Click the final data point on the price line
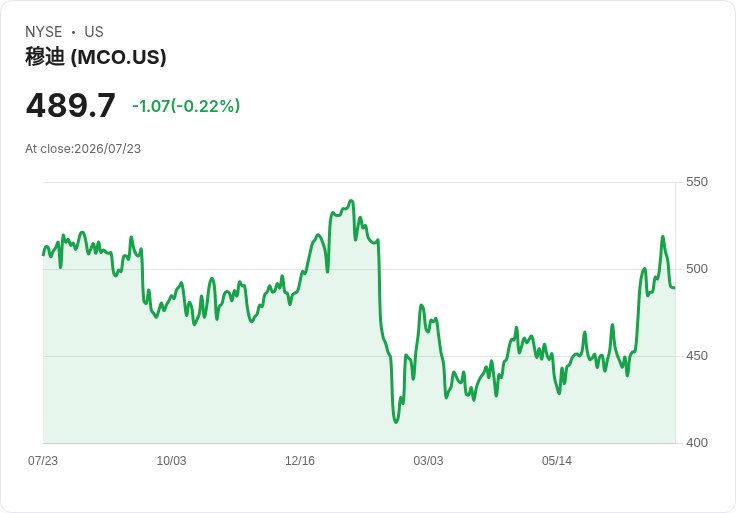The width and height of the screenshot is (736, 513). tap(675, 288)
